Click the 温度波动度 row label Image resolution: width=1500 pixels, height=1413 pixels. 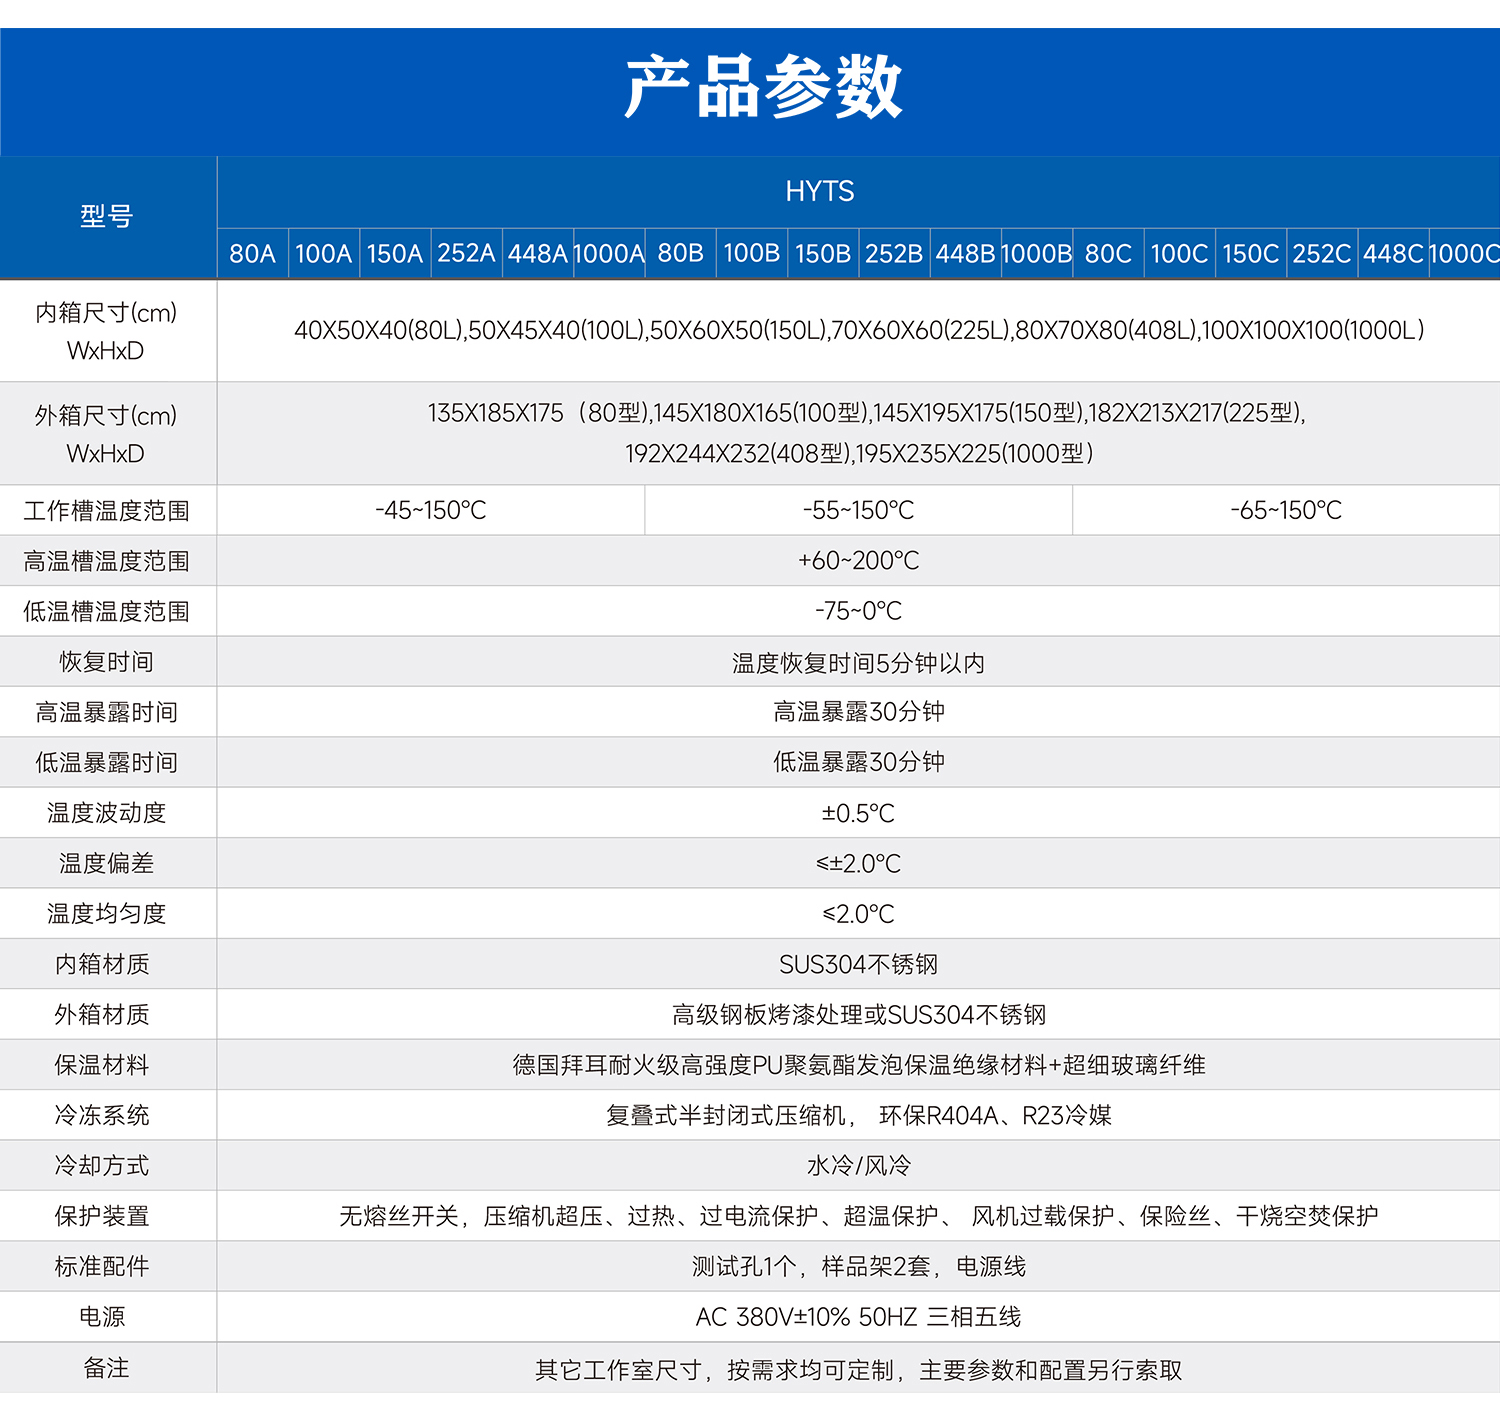point(107,813)
